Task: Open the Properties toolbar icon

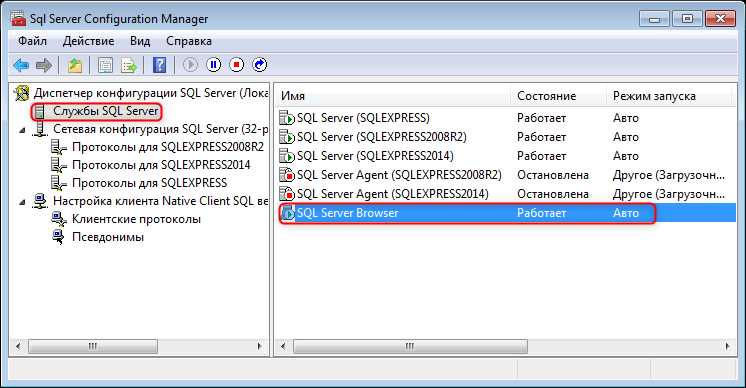Action: pos(105,65)
